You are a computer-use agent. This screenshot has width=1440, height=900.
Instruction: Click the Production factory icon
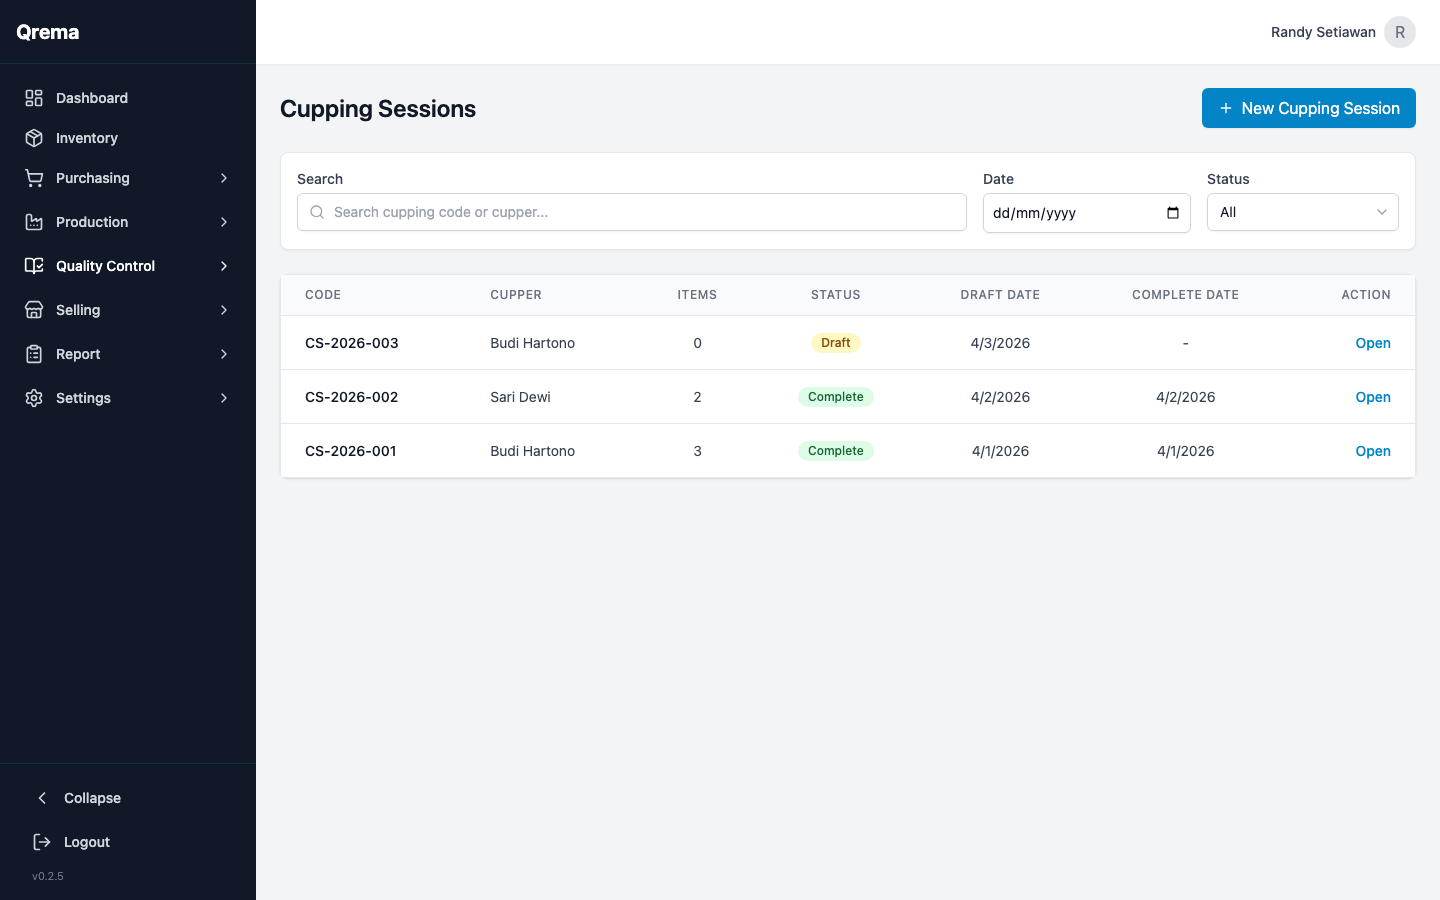coord(34,222)
